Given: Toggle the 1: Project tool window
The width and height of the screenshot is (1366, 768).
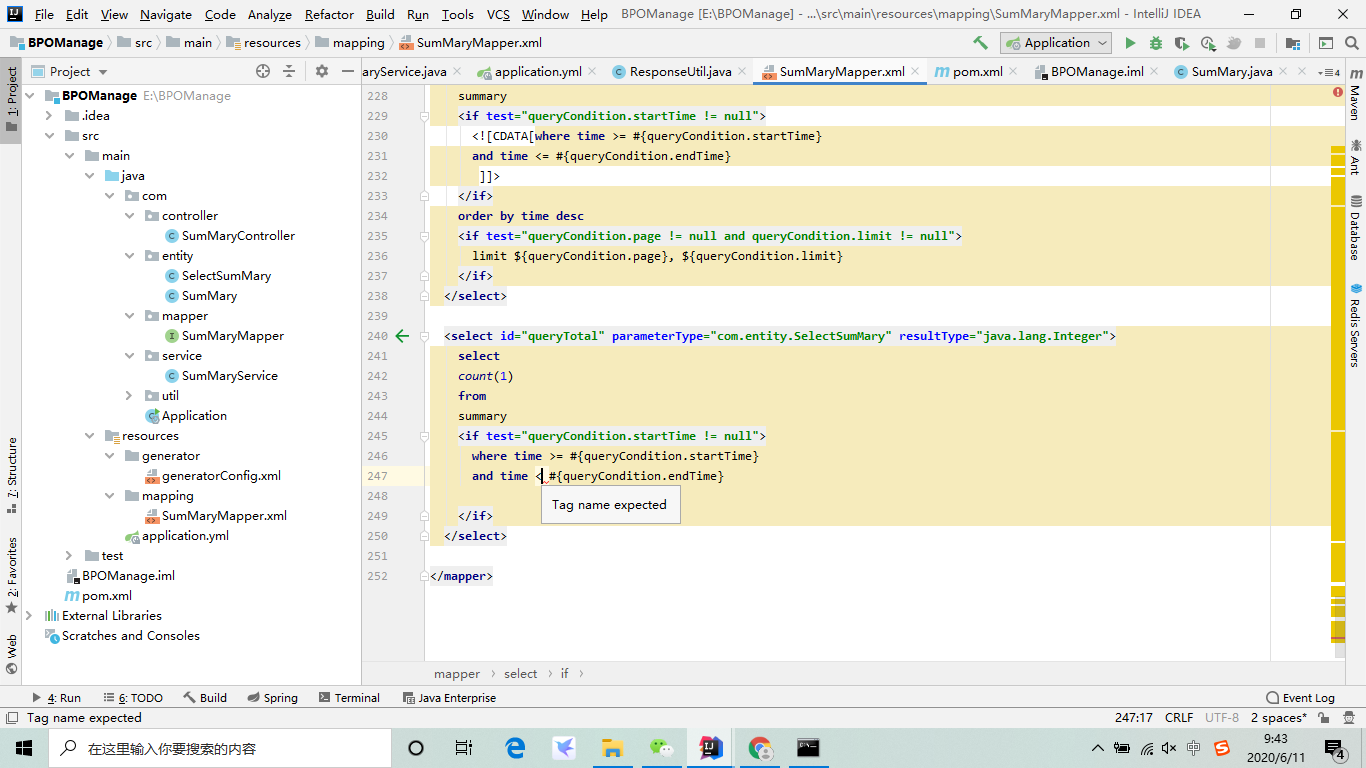Looking at the screenshot, I should click(11, 100).
